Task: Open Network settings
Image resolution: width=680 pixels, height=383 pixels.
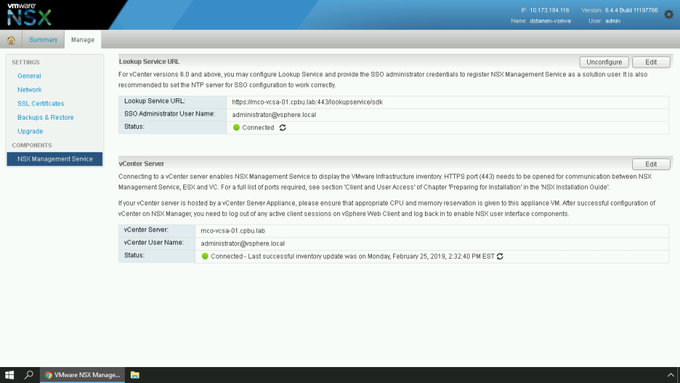Action: (29, 90)
